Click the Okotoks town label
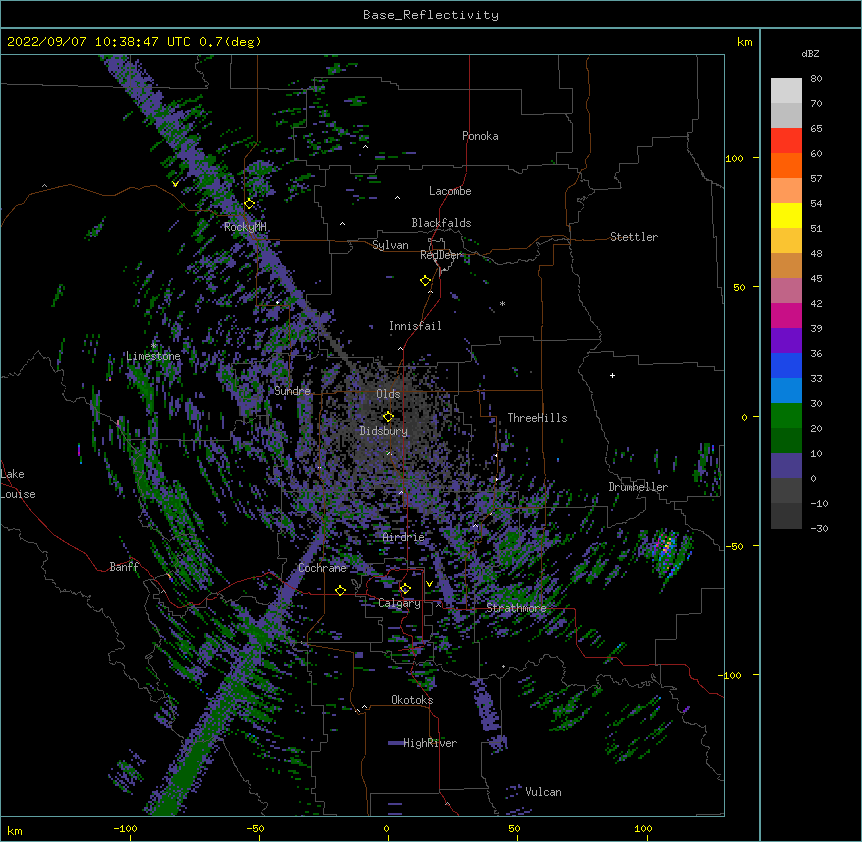Viewport: 862px width, 842px height. [412, 700]
